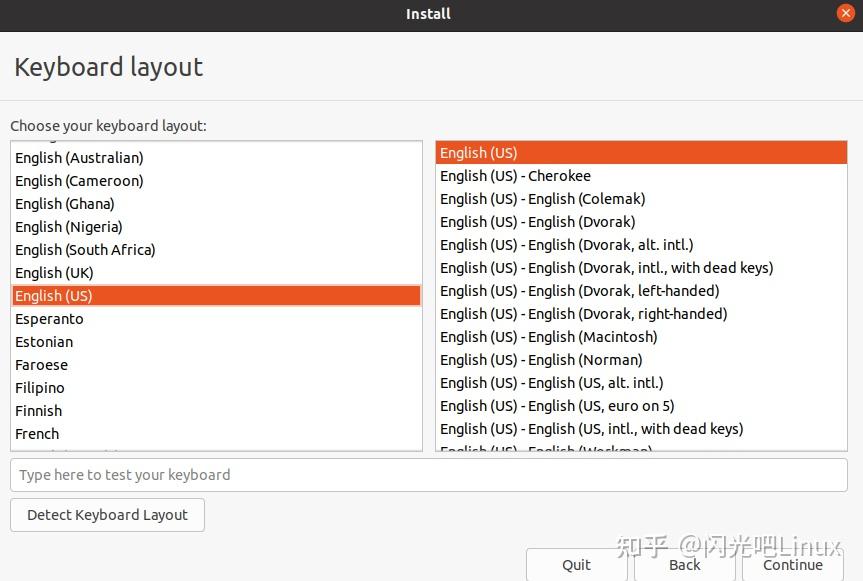Click the Quit button
This screenshot has width=863, height=581.
pos(576,565)
